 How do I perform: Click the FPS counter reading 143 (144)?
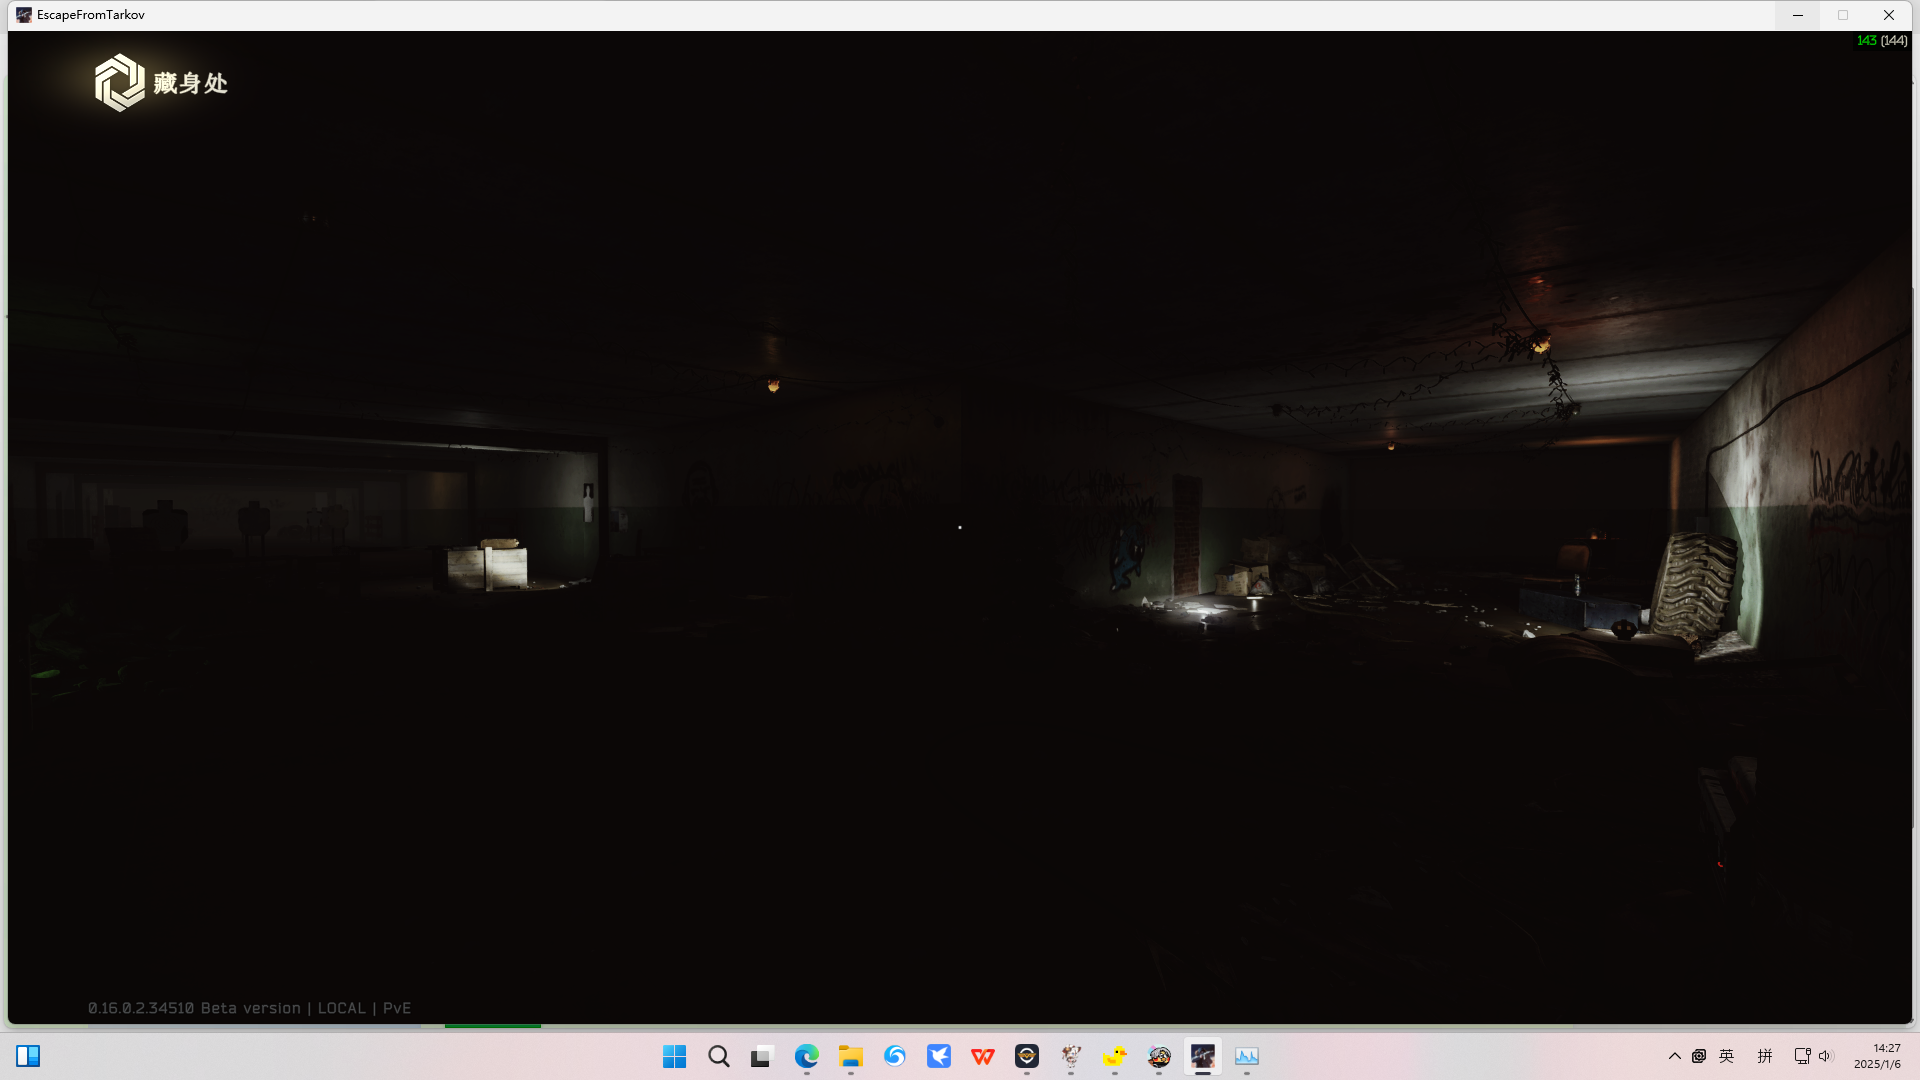click(1882, 41)
